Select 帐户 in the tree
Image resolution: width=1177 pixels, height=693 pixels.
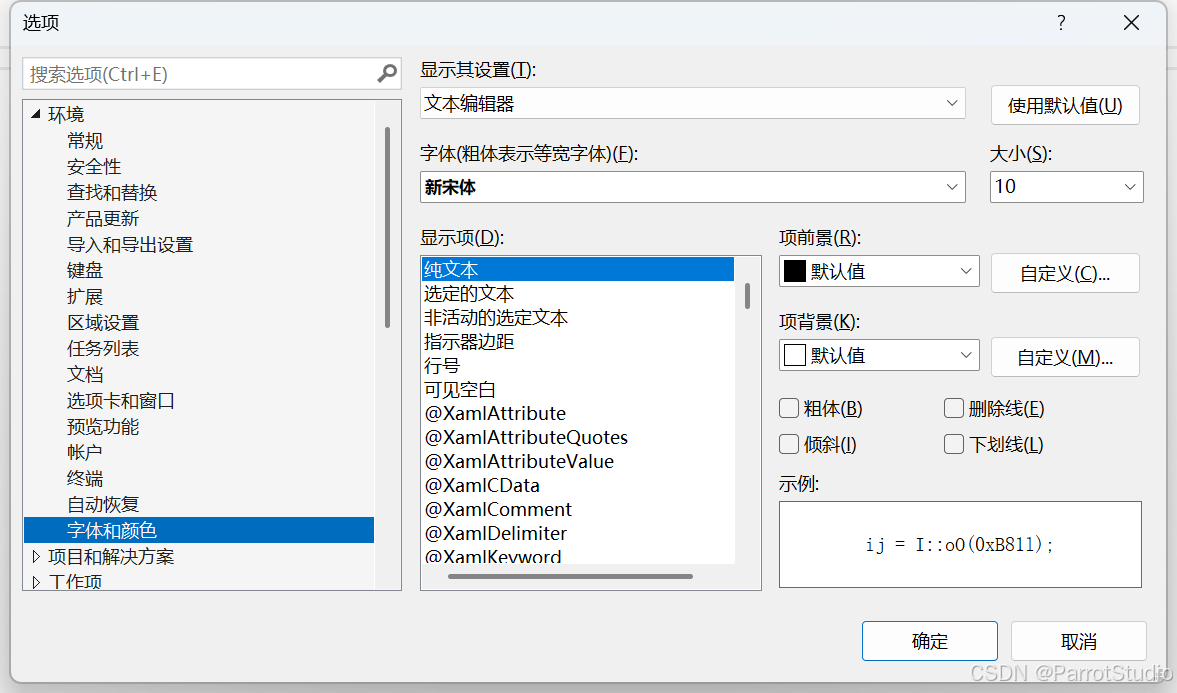85,453
